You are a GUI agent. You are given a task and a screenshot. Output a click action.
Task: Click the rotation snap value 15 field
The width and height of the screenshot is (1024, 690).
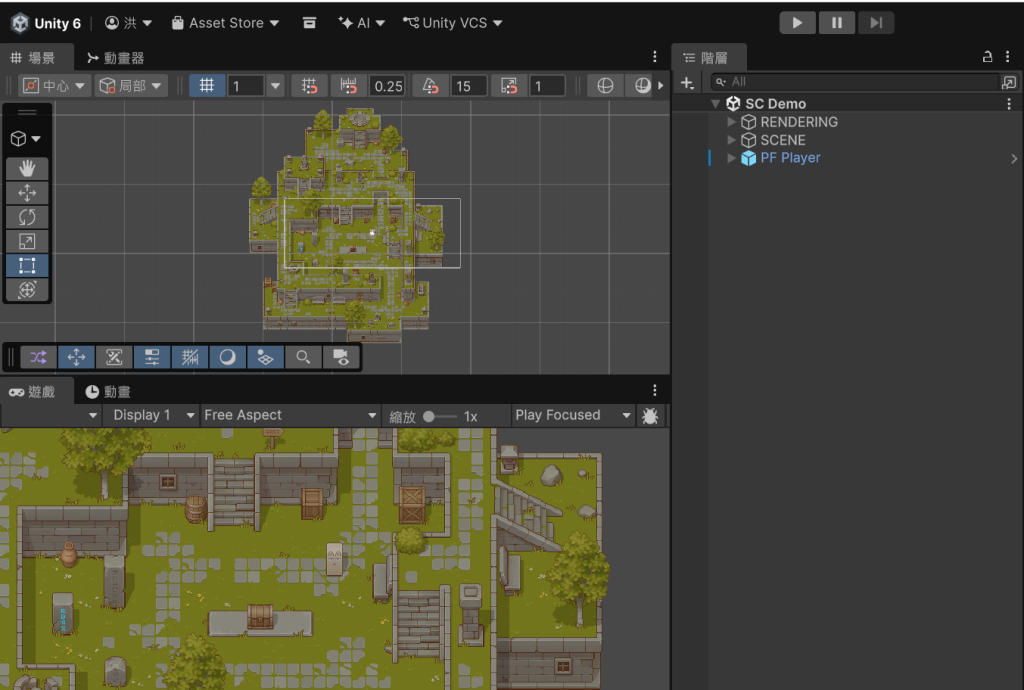(468, 86)
